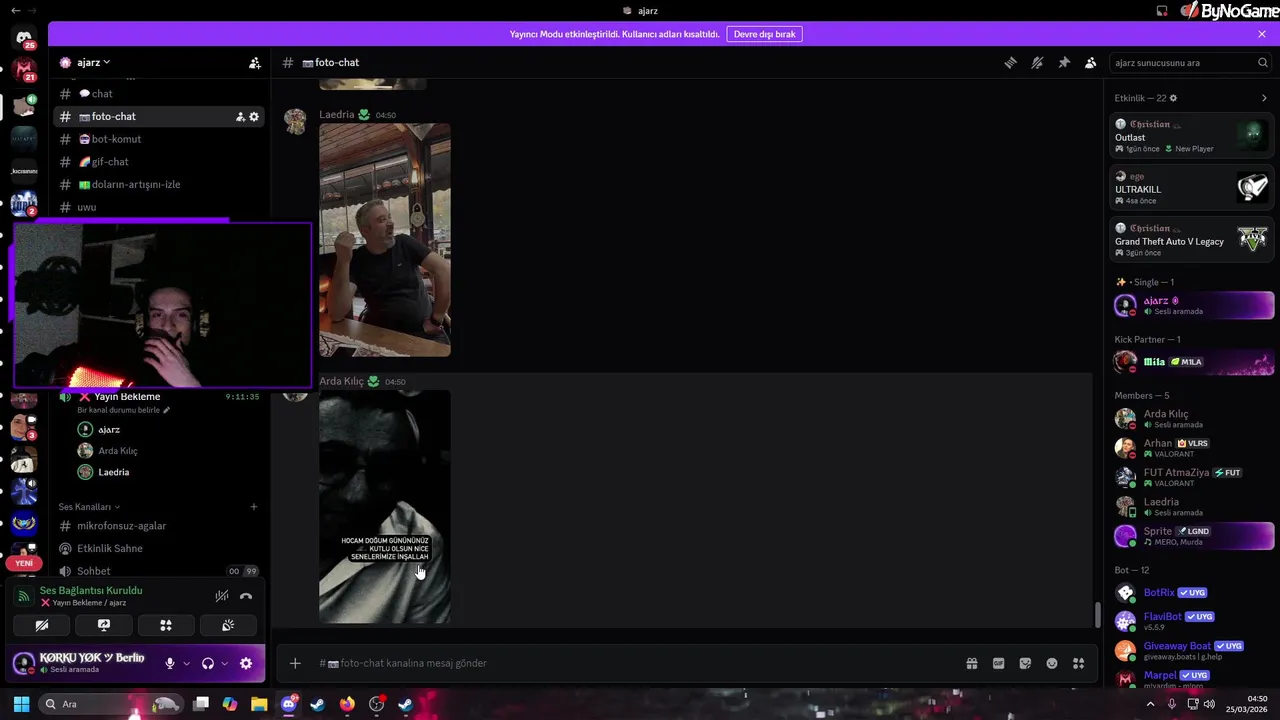Open the soundboard button

(228, 625)
